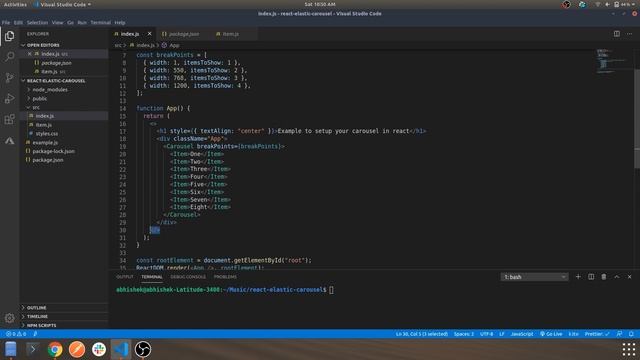Screen dimensions: 640x360
Task: Expand the Timeline section
Action: pos(37,317)
